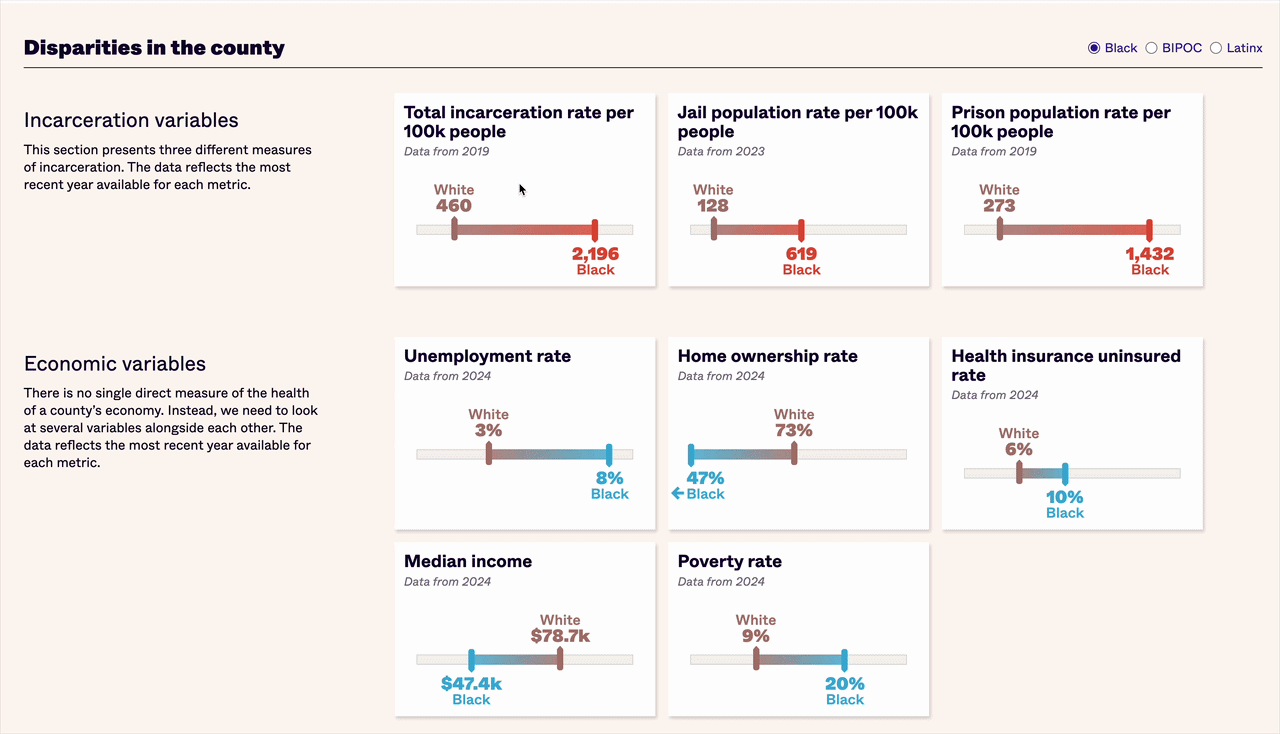Select the BIPOC radio button
Image resolution: width=1280 pixels, height=734 pixels.
coord(1151,47)
